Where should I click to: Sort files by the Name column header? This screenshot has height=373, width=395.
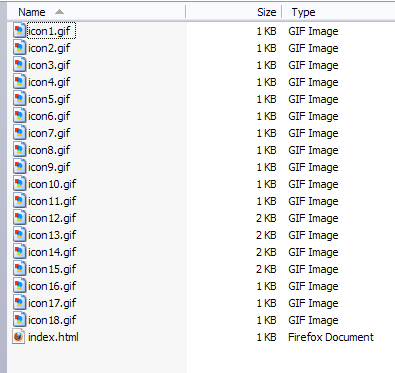(x=32, y=12)
